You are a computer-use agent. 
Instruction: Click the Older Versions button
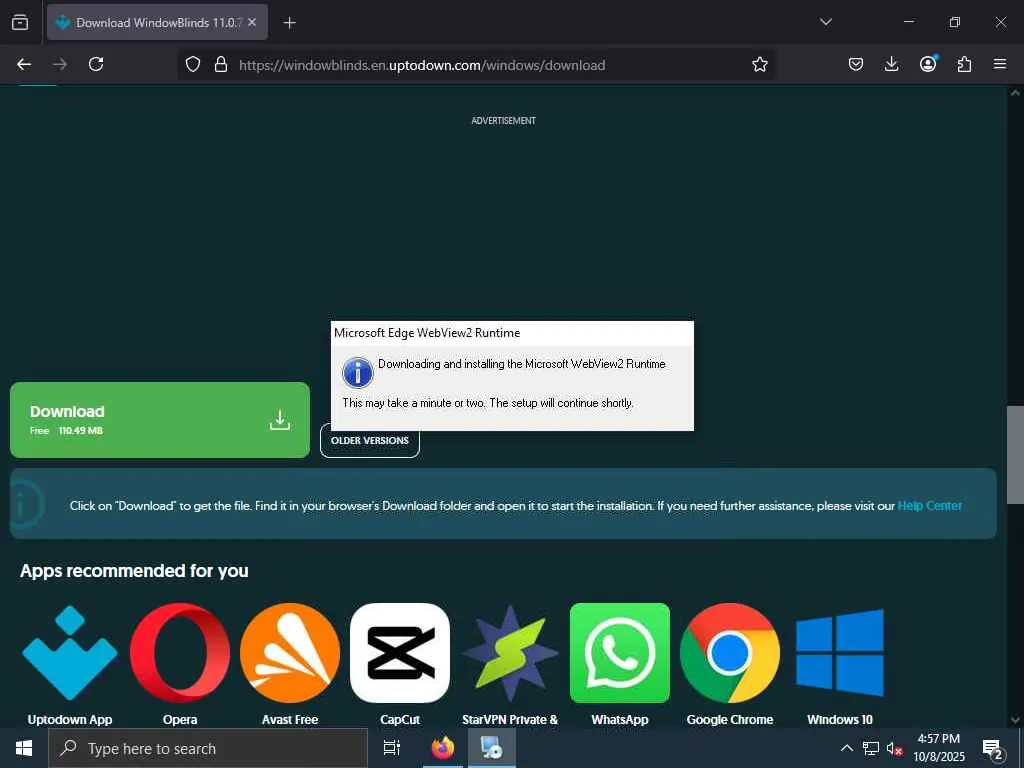(370, 441)
